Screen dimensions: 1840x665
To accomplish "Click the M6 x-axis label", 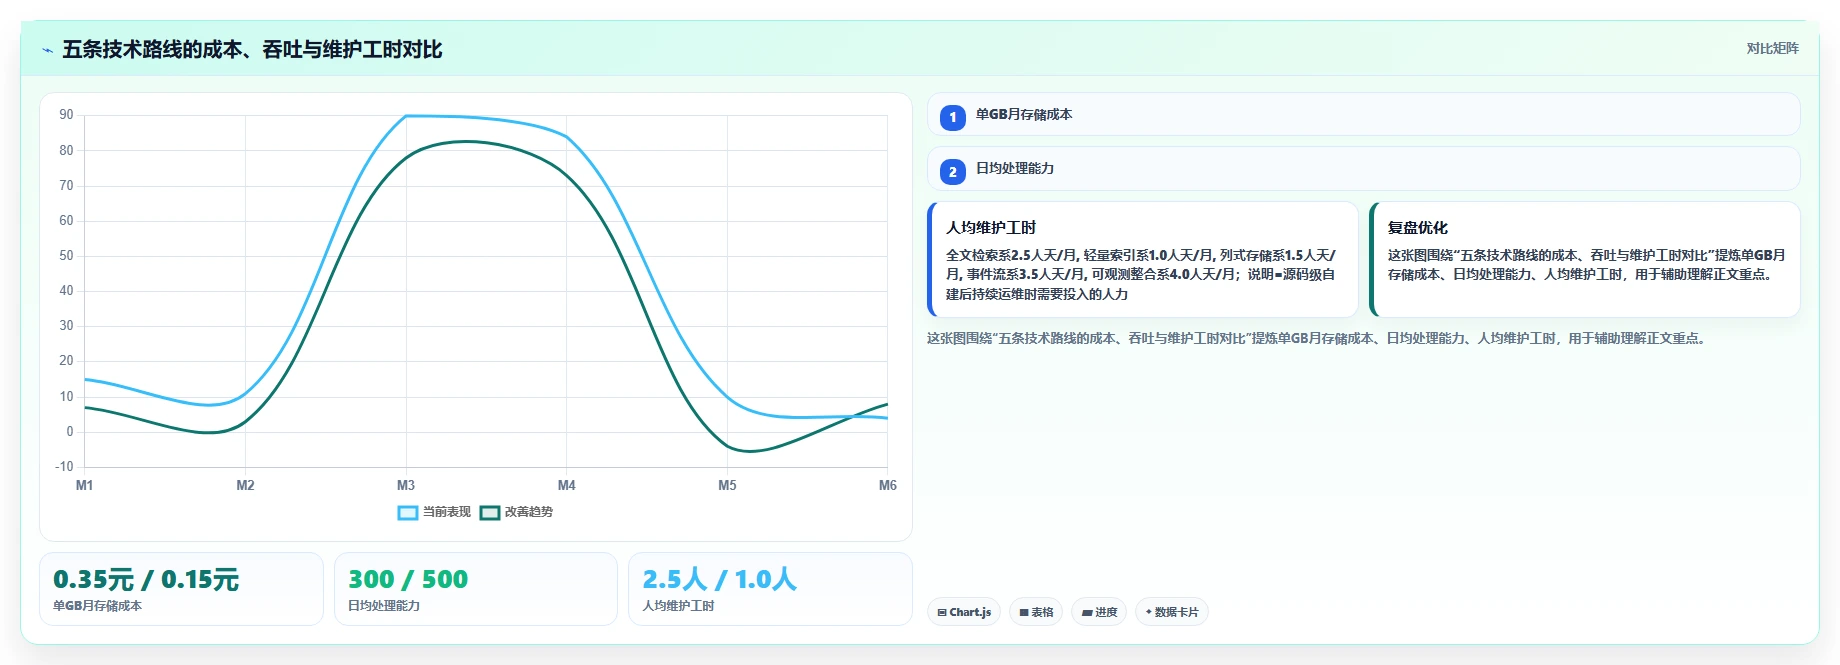I will point(888,485).
